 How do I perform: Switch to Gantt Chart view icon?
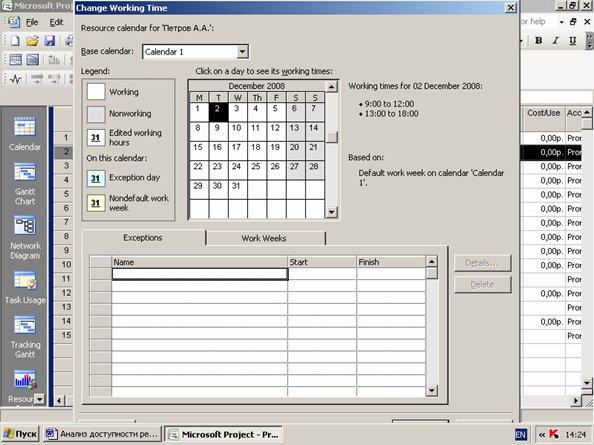click(x=25, y=172)
